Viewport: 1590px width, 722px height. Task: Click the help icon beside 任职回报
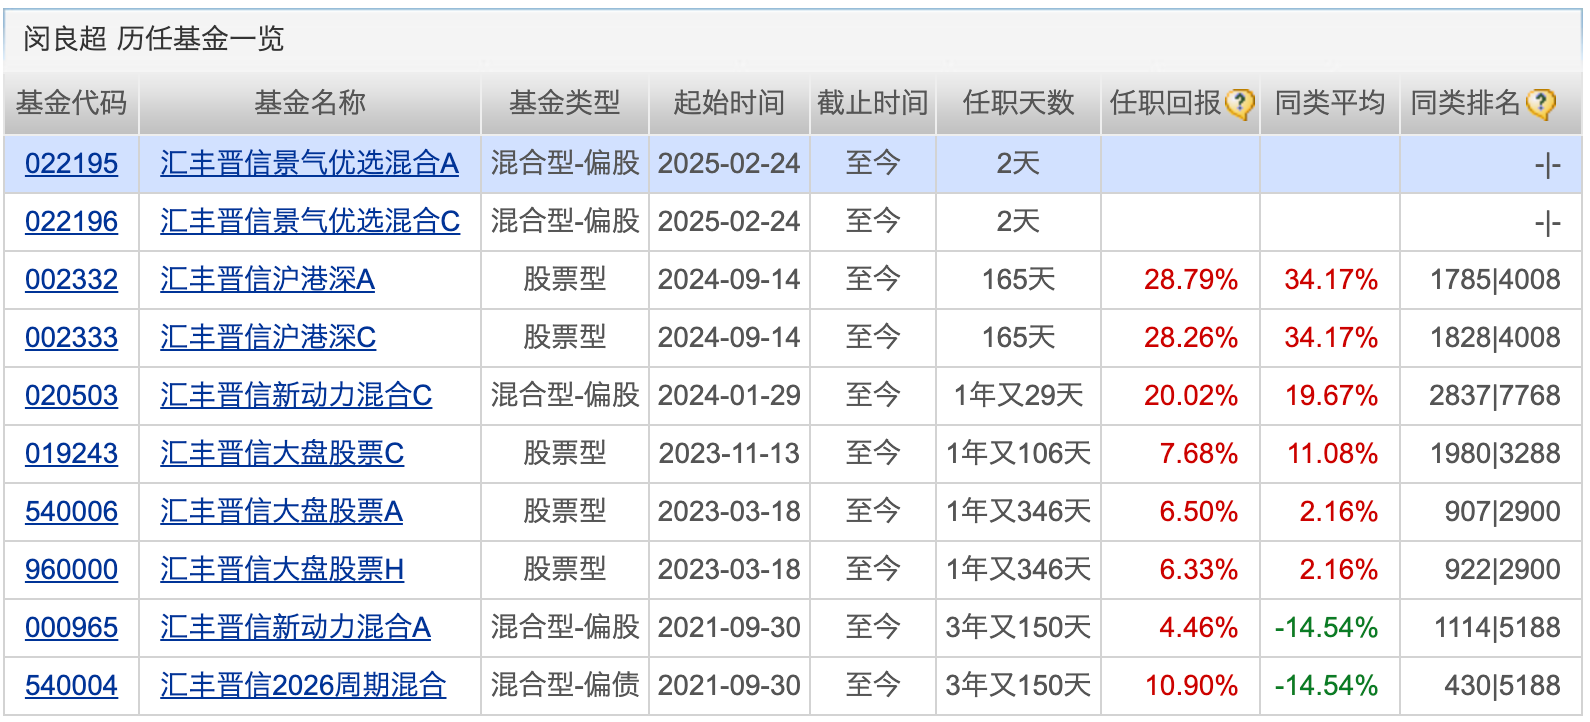[1240, 103]
